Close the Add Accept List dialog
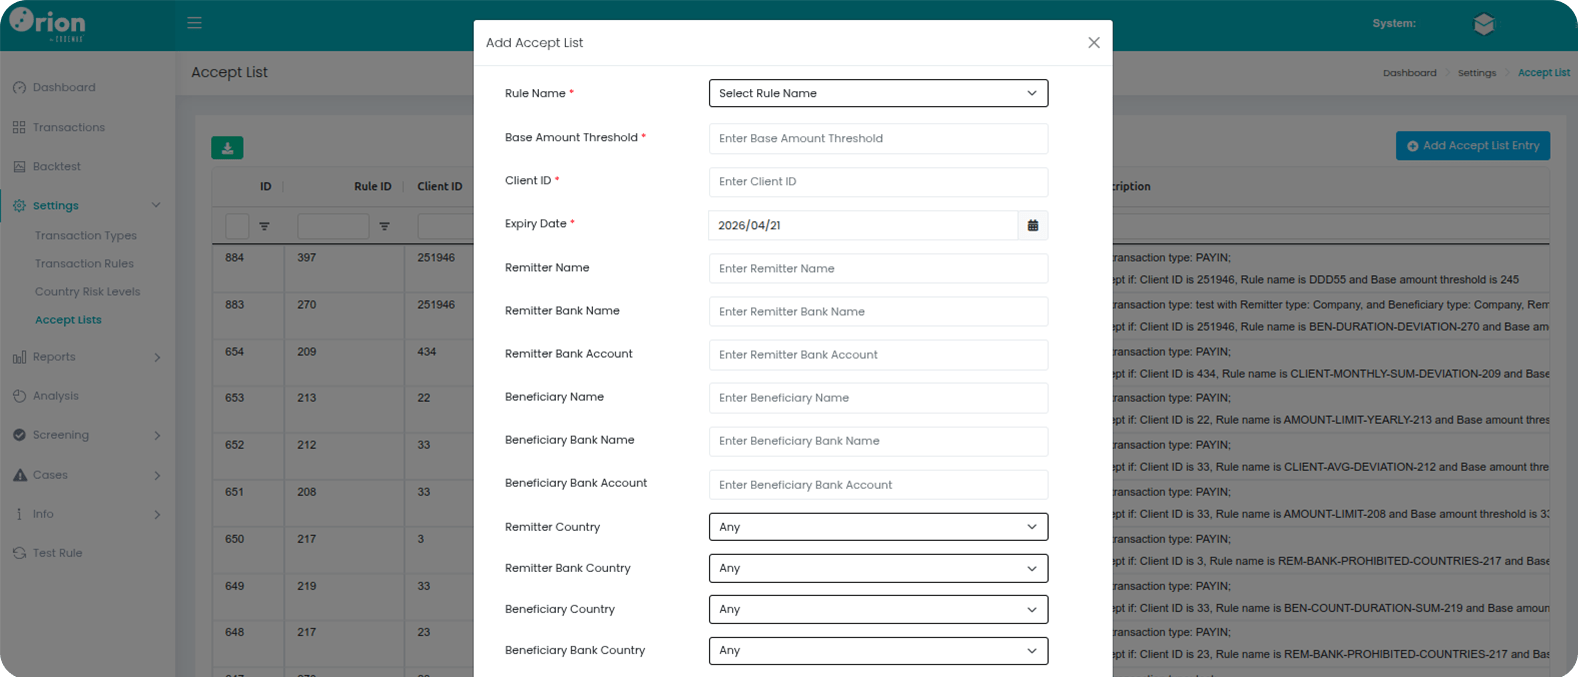This screenshot has height=677, width=1578. point(1093,43)
